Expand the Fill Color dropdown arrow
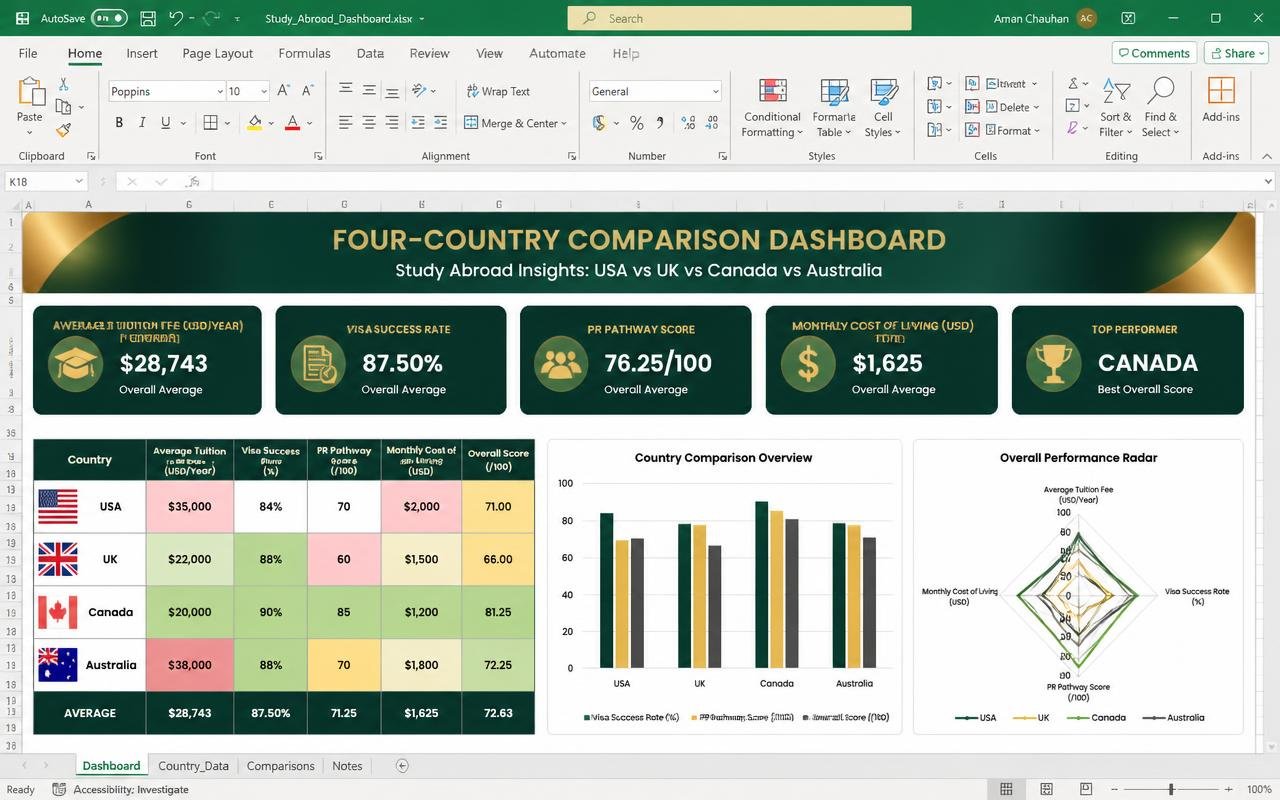This screenshot has width=1280, height=800. tap(270, 124)
